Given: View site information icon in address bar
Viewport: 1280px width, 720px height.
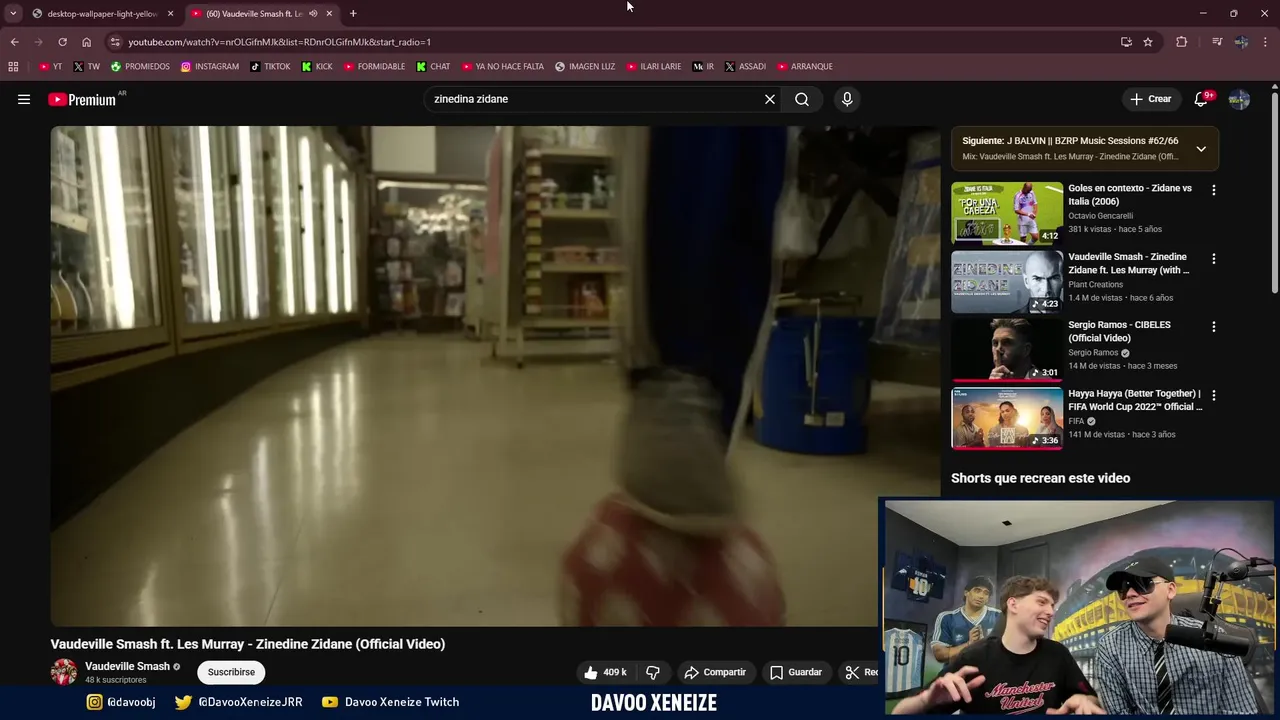Looking at the screenshot, I should click(115, 42).
